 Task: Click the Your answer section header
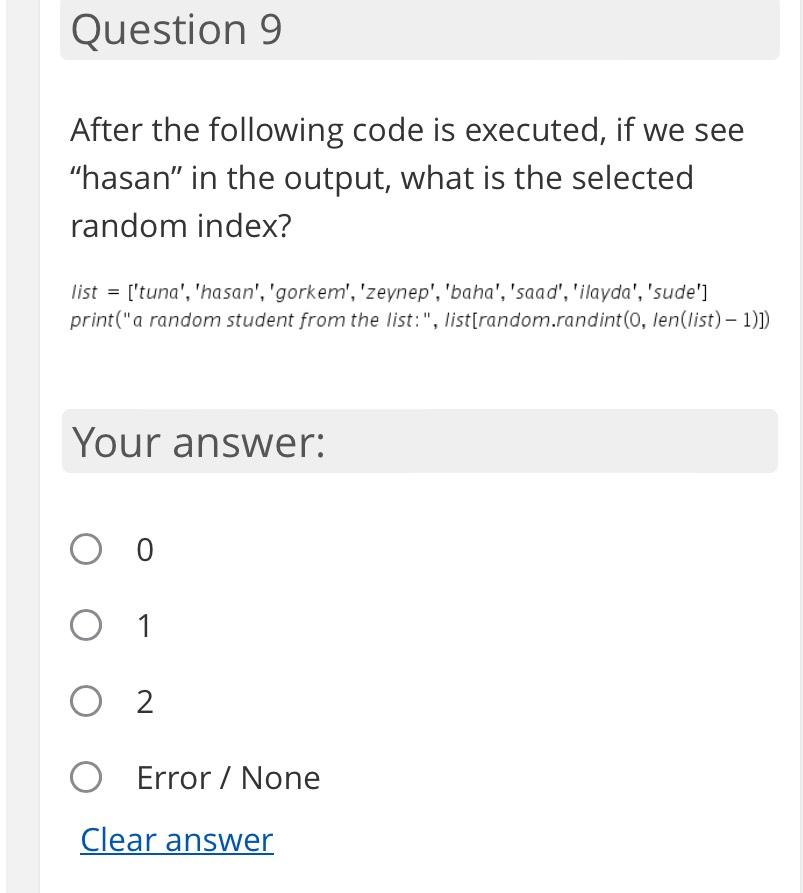(x=197, y=441)
